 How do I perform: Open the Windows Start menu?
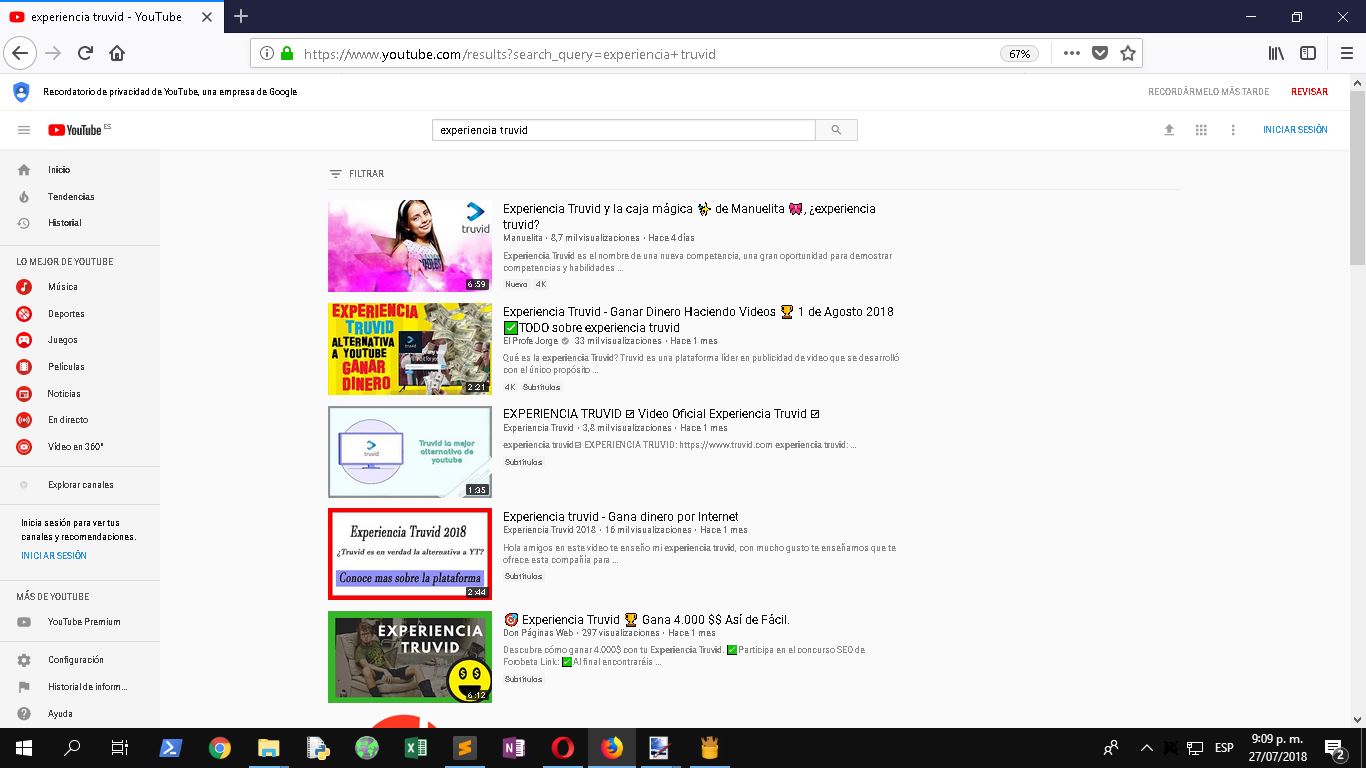24,748
